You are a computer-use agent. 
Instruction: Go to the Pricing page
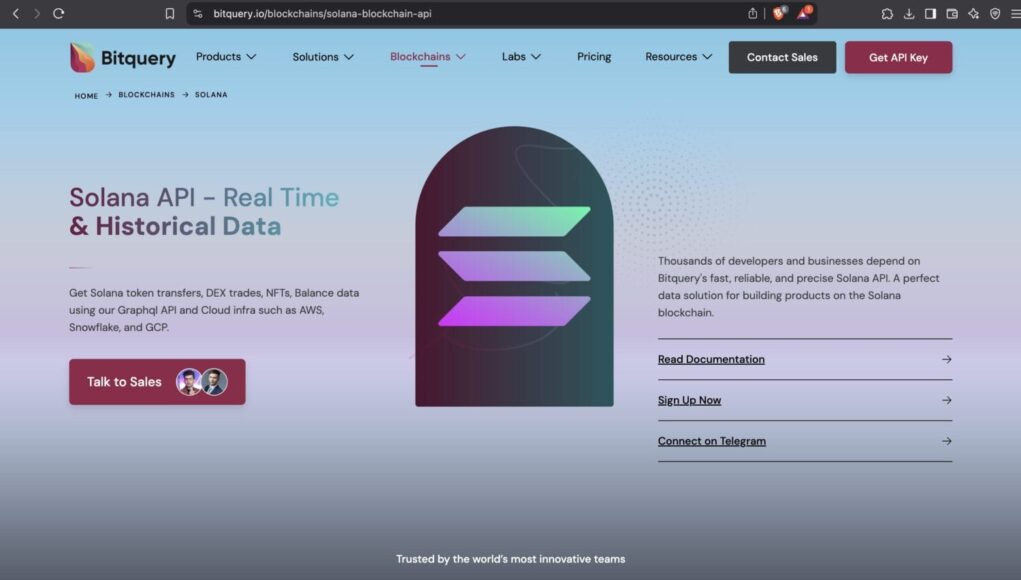594,57
